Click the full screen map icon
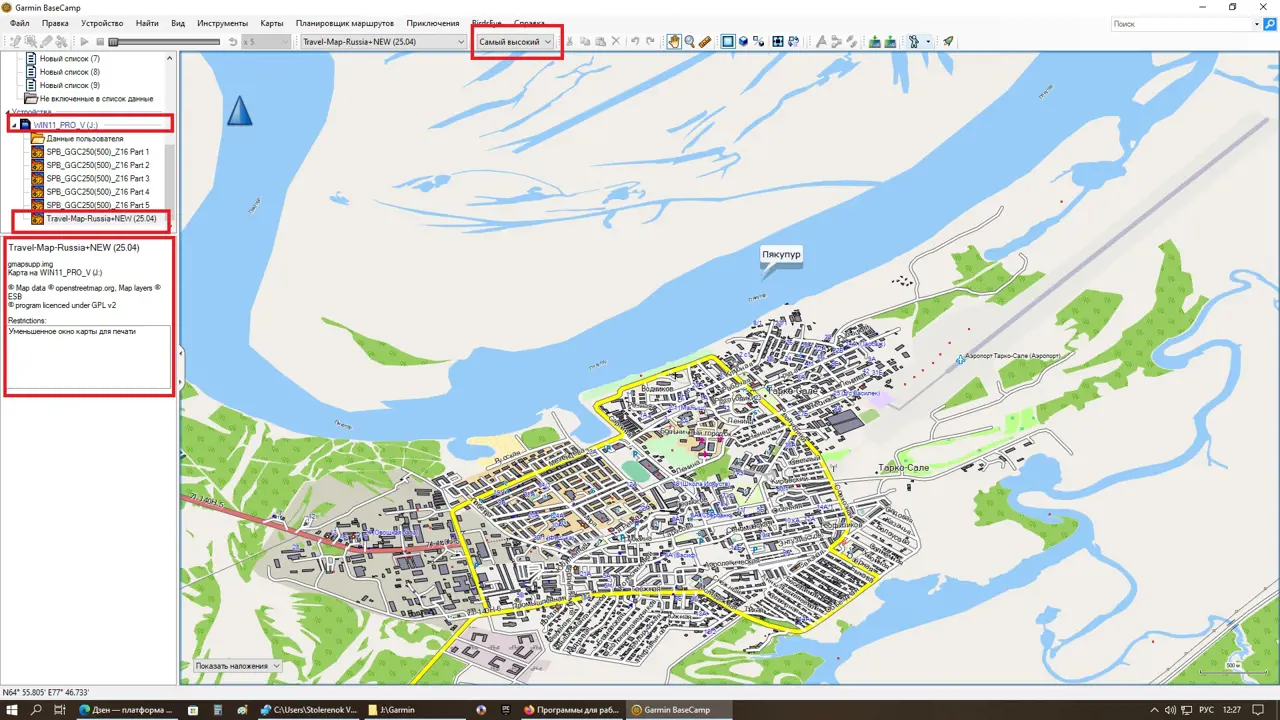Screen dimensions: 1280x720 [778, 42]
